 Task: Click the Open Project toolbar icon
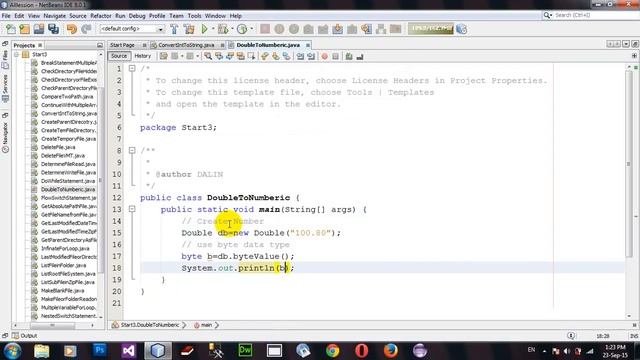39,29
